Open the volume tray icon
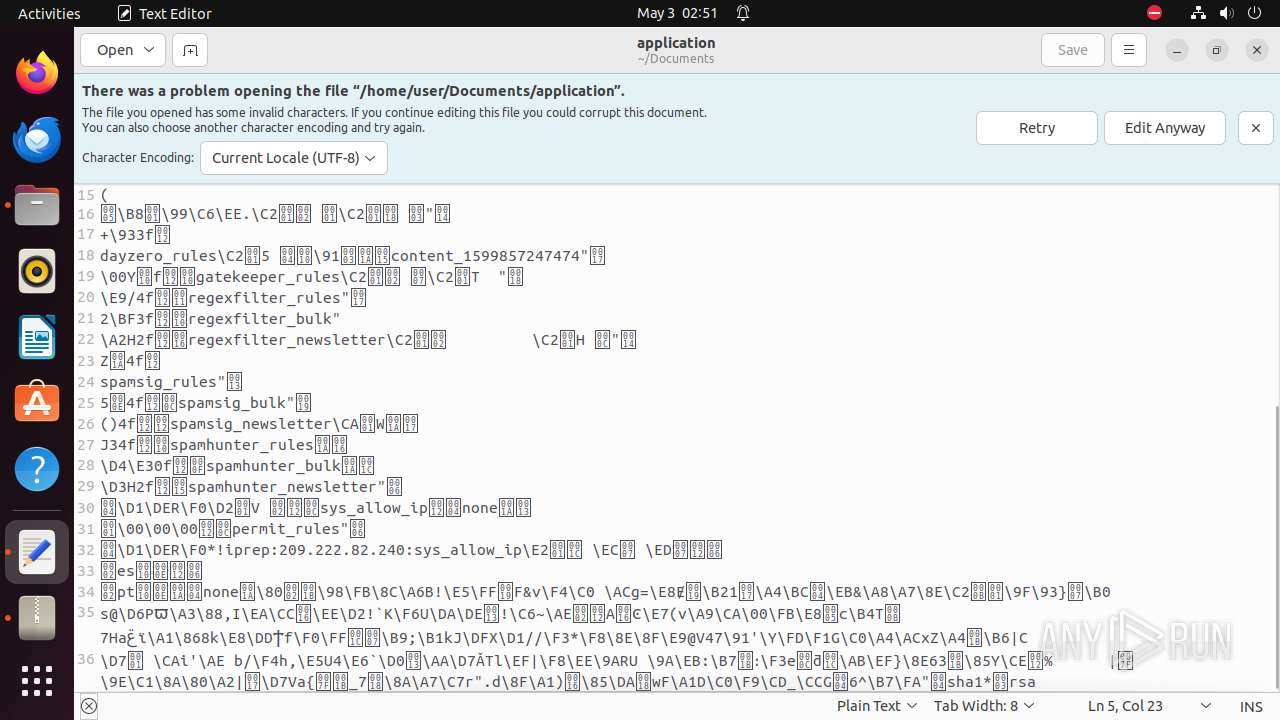This screenshot has height=720, width=1280. [x=1227, y=13]
